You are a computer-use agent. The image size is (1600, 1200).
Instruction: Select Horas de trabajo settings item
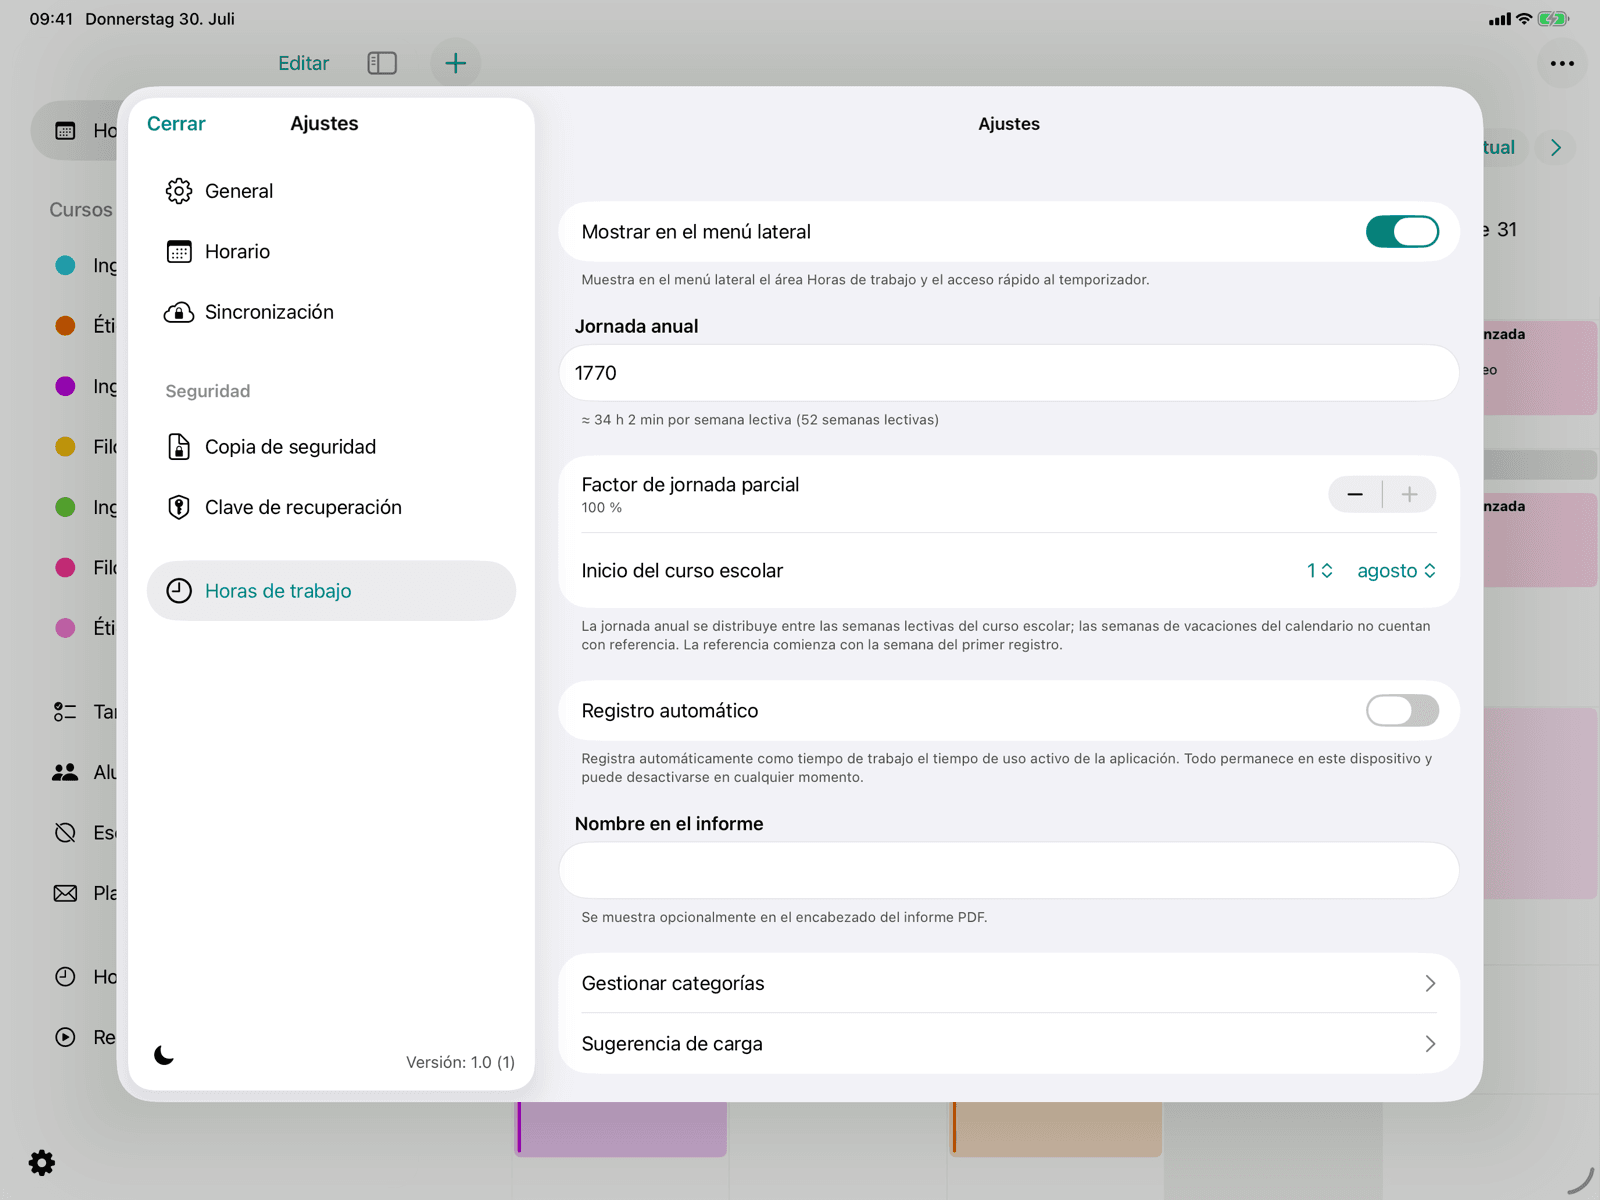pyautogui.click(x=331, y=591)
